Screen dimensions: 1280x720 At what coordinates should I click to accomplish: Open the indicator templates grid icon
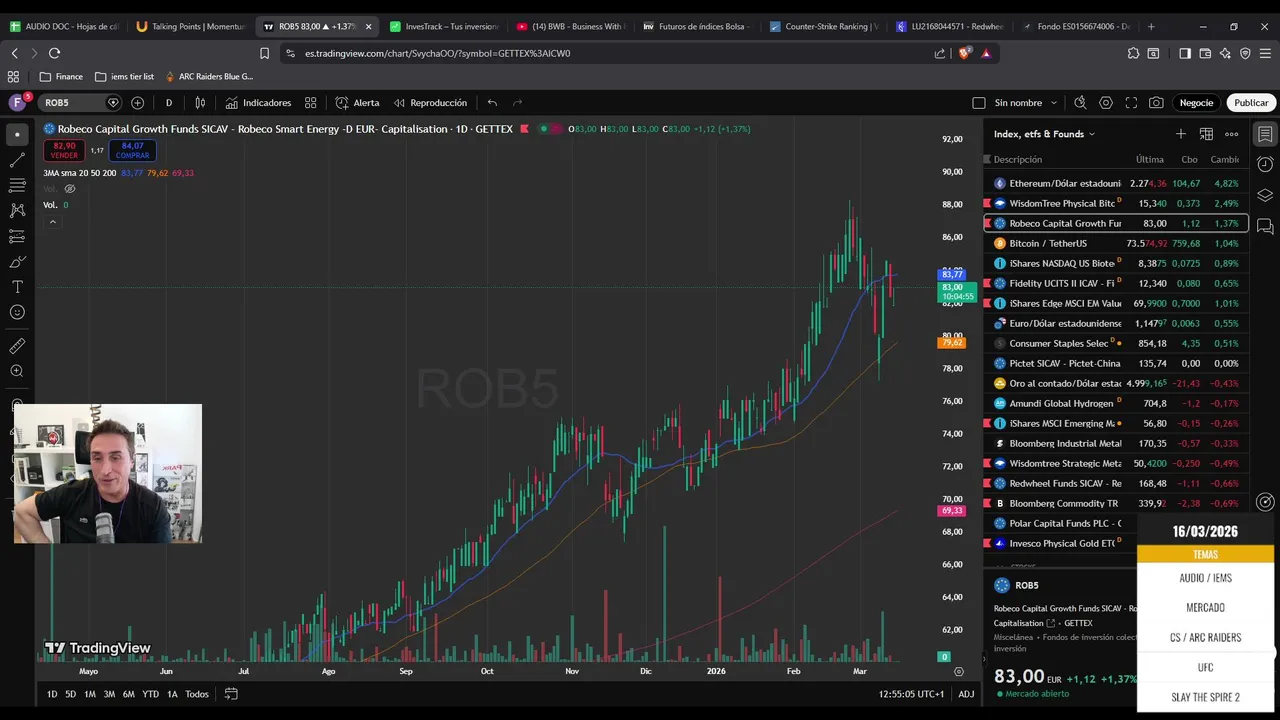311,103
